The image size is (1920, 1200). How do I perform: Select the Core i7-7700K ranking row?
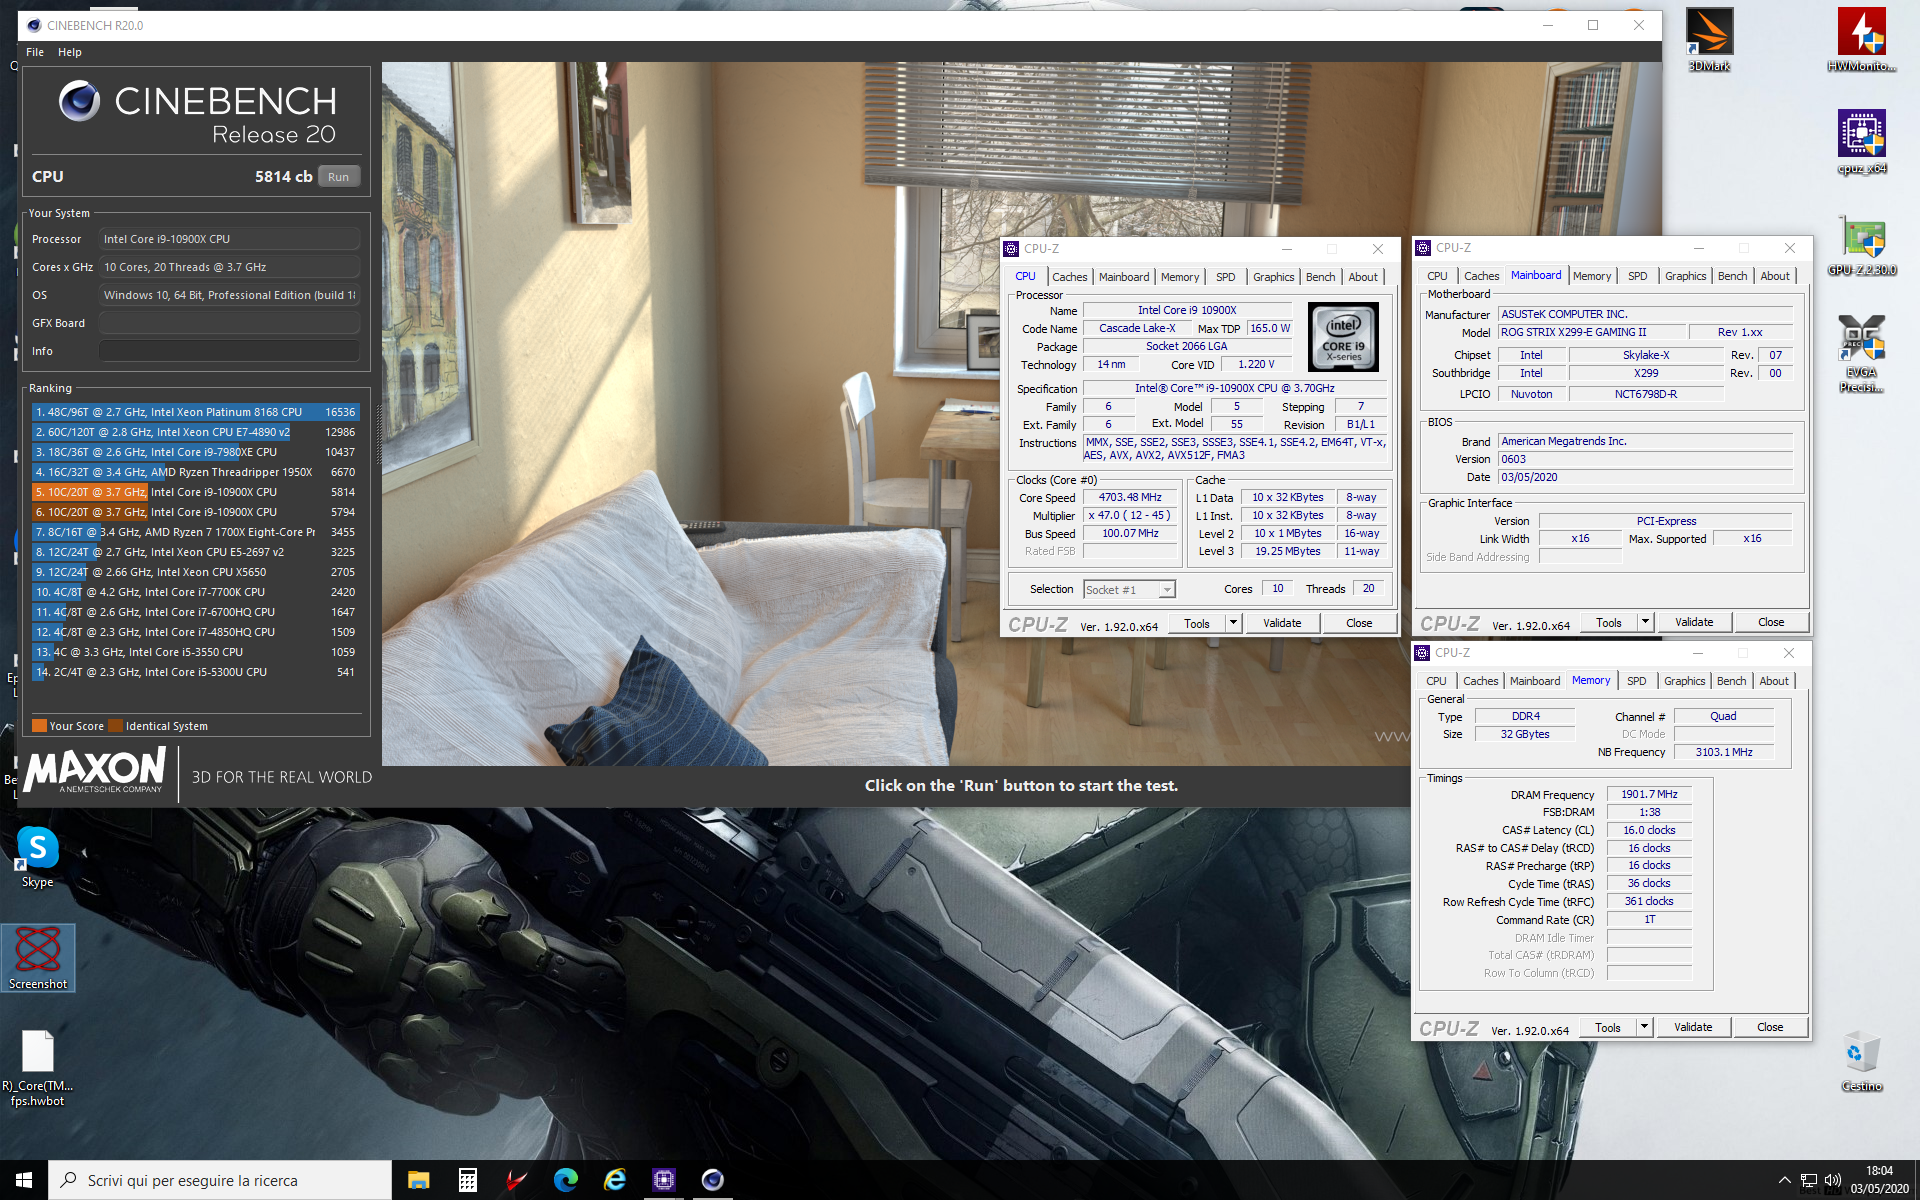(195, 592)
